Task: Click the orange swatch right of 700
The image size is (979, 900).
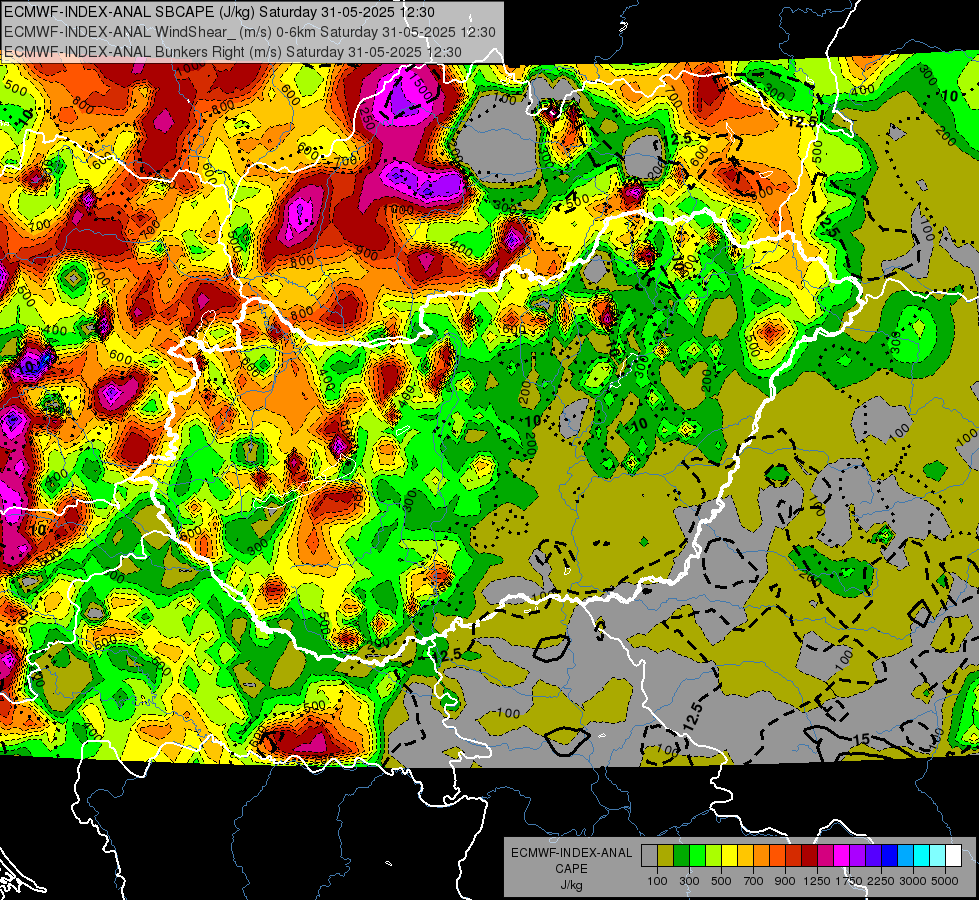Action: 762,855
